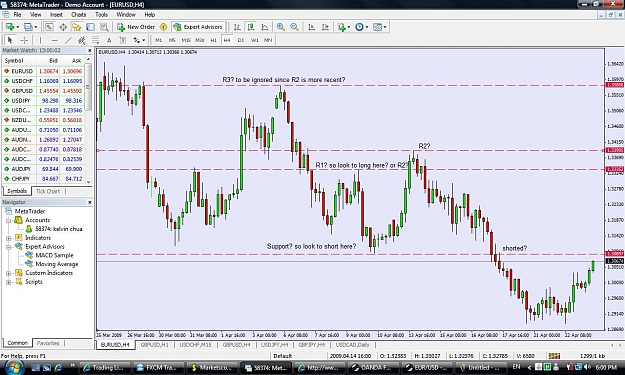Open the Insert menu
Screen dimensions: 625x375
pos(56,14)
